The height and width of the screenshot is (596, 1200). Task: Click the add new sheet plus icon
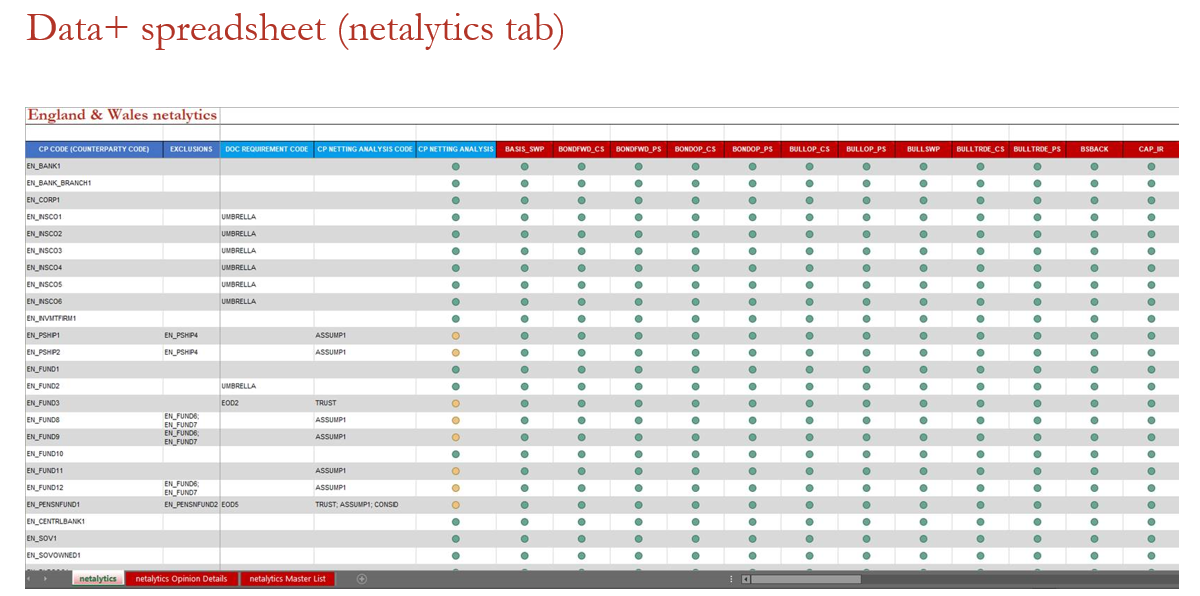[362, 579]
